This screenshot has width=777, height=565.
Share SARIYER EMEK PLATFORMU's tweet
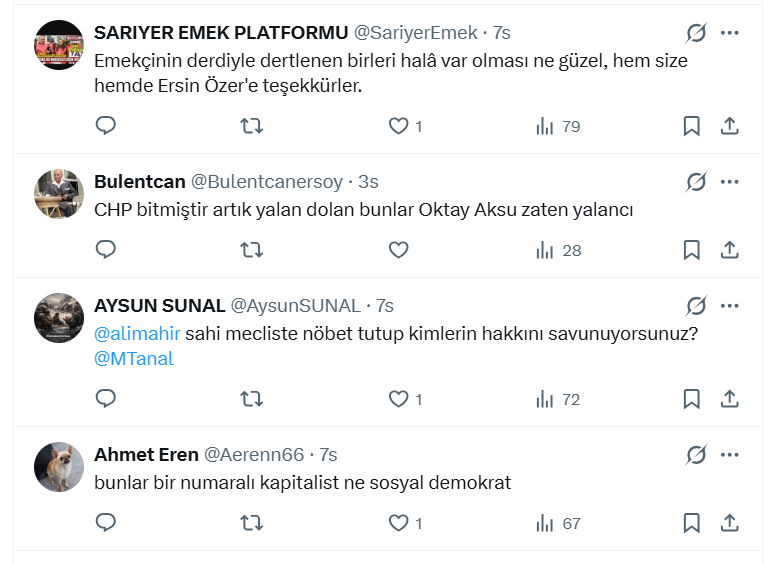pyautogui.click(x=730, y=126)
